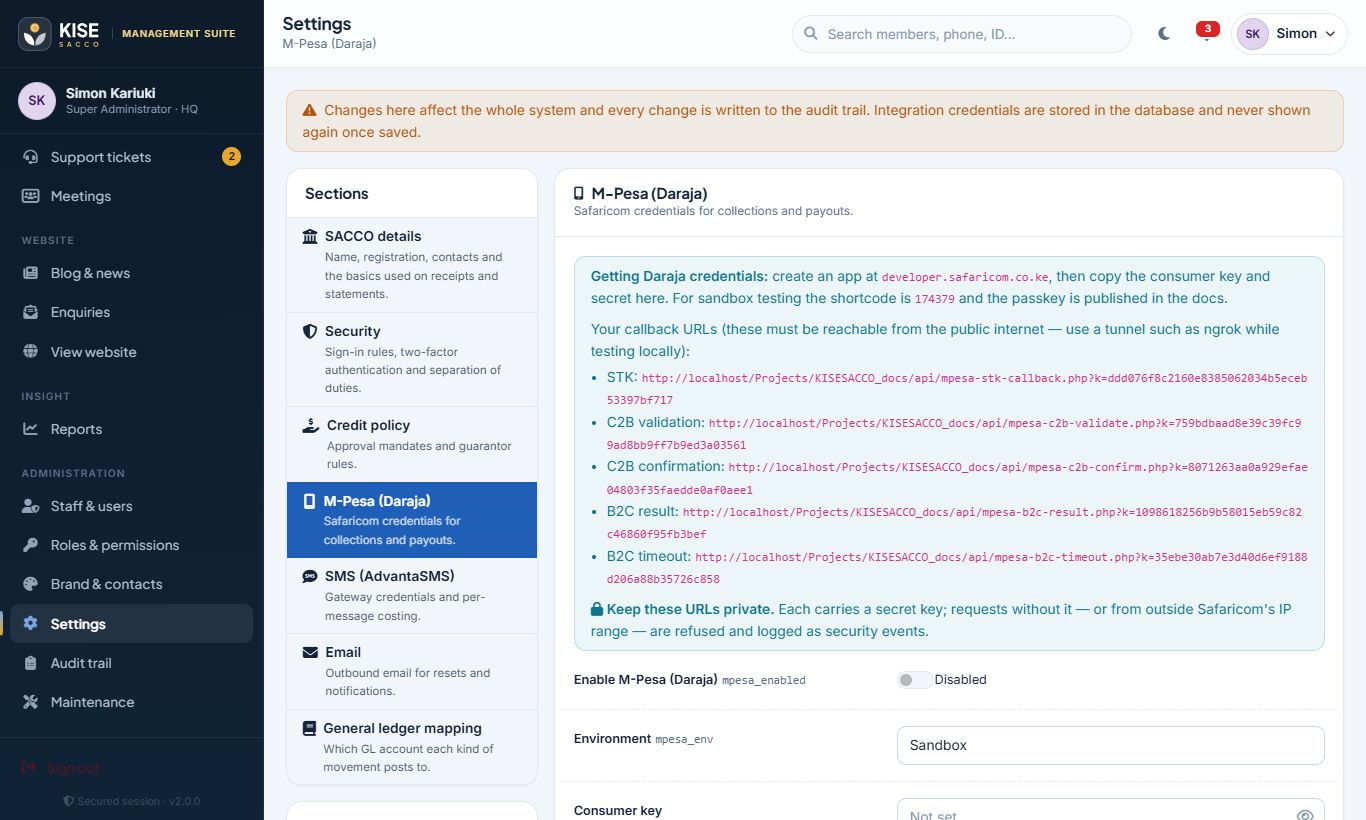
Task: Click the Reports chart icon
Action: [31, 429]
